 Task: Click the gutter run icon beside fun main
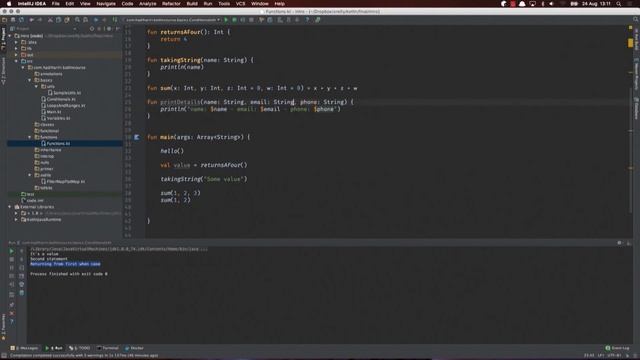coord(137,137)
